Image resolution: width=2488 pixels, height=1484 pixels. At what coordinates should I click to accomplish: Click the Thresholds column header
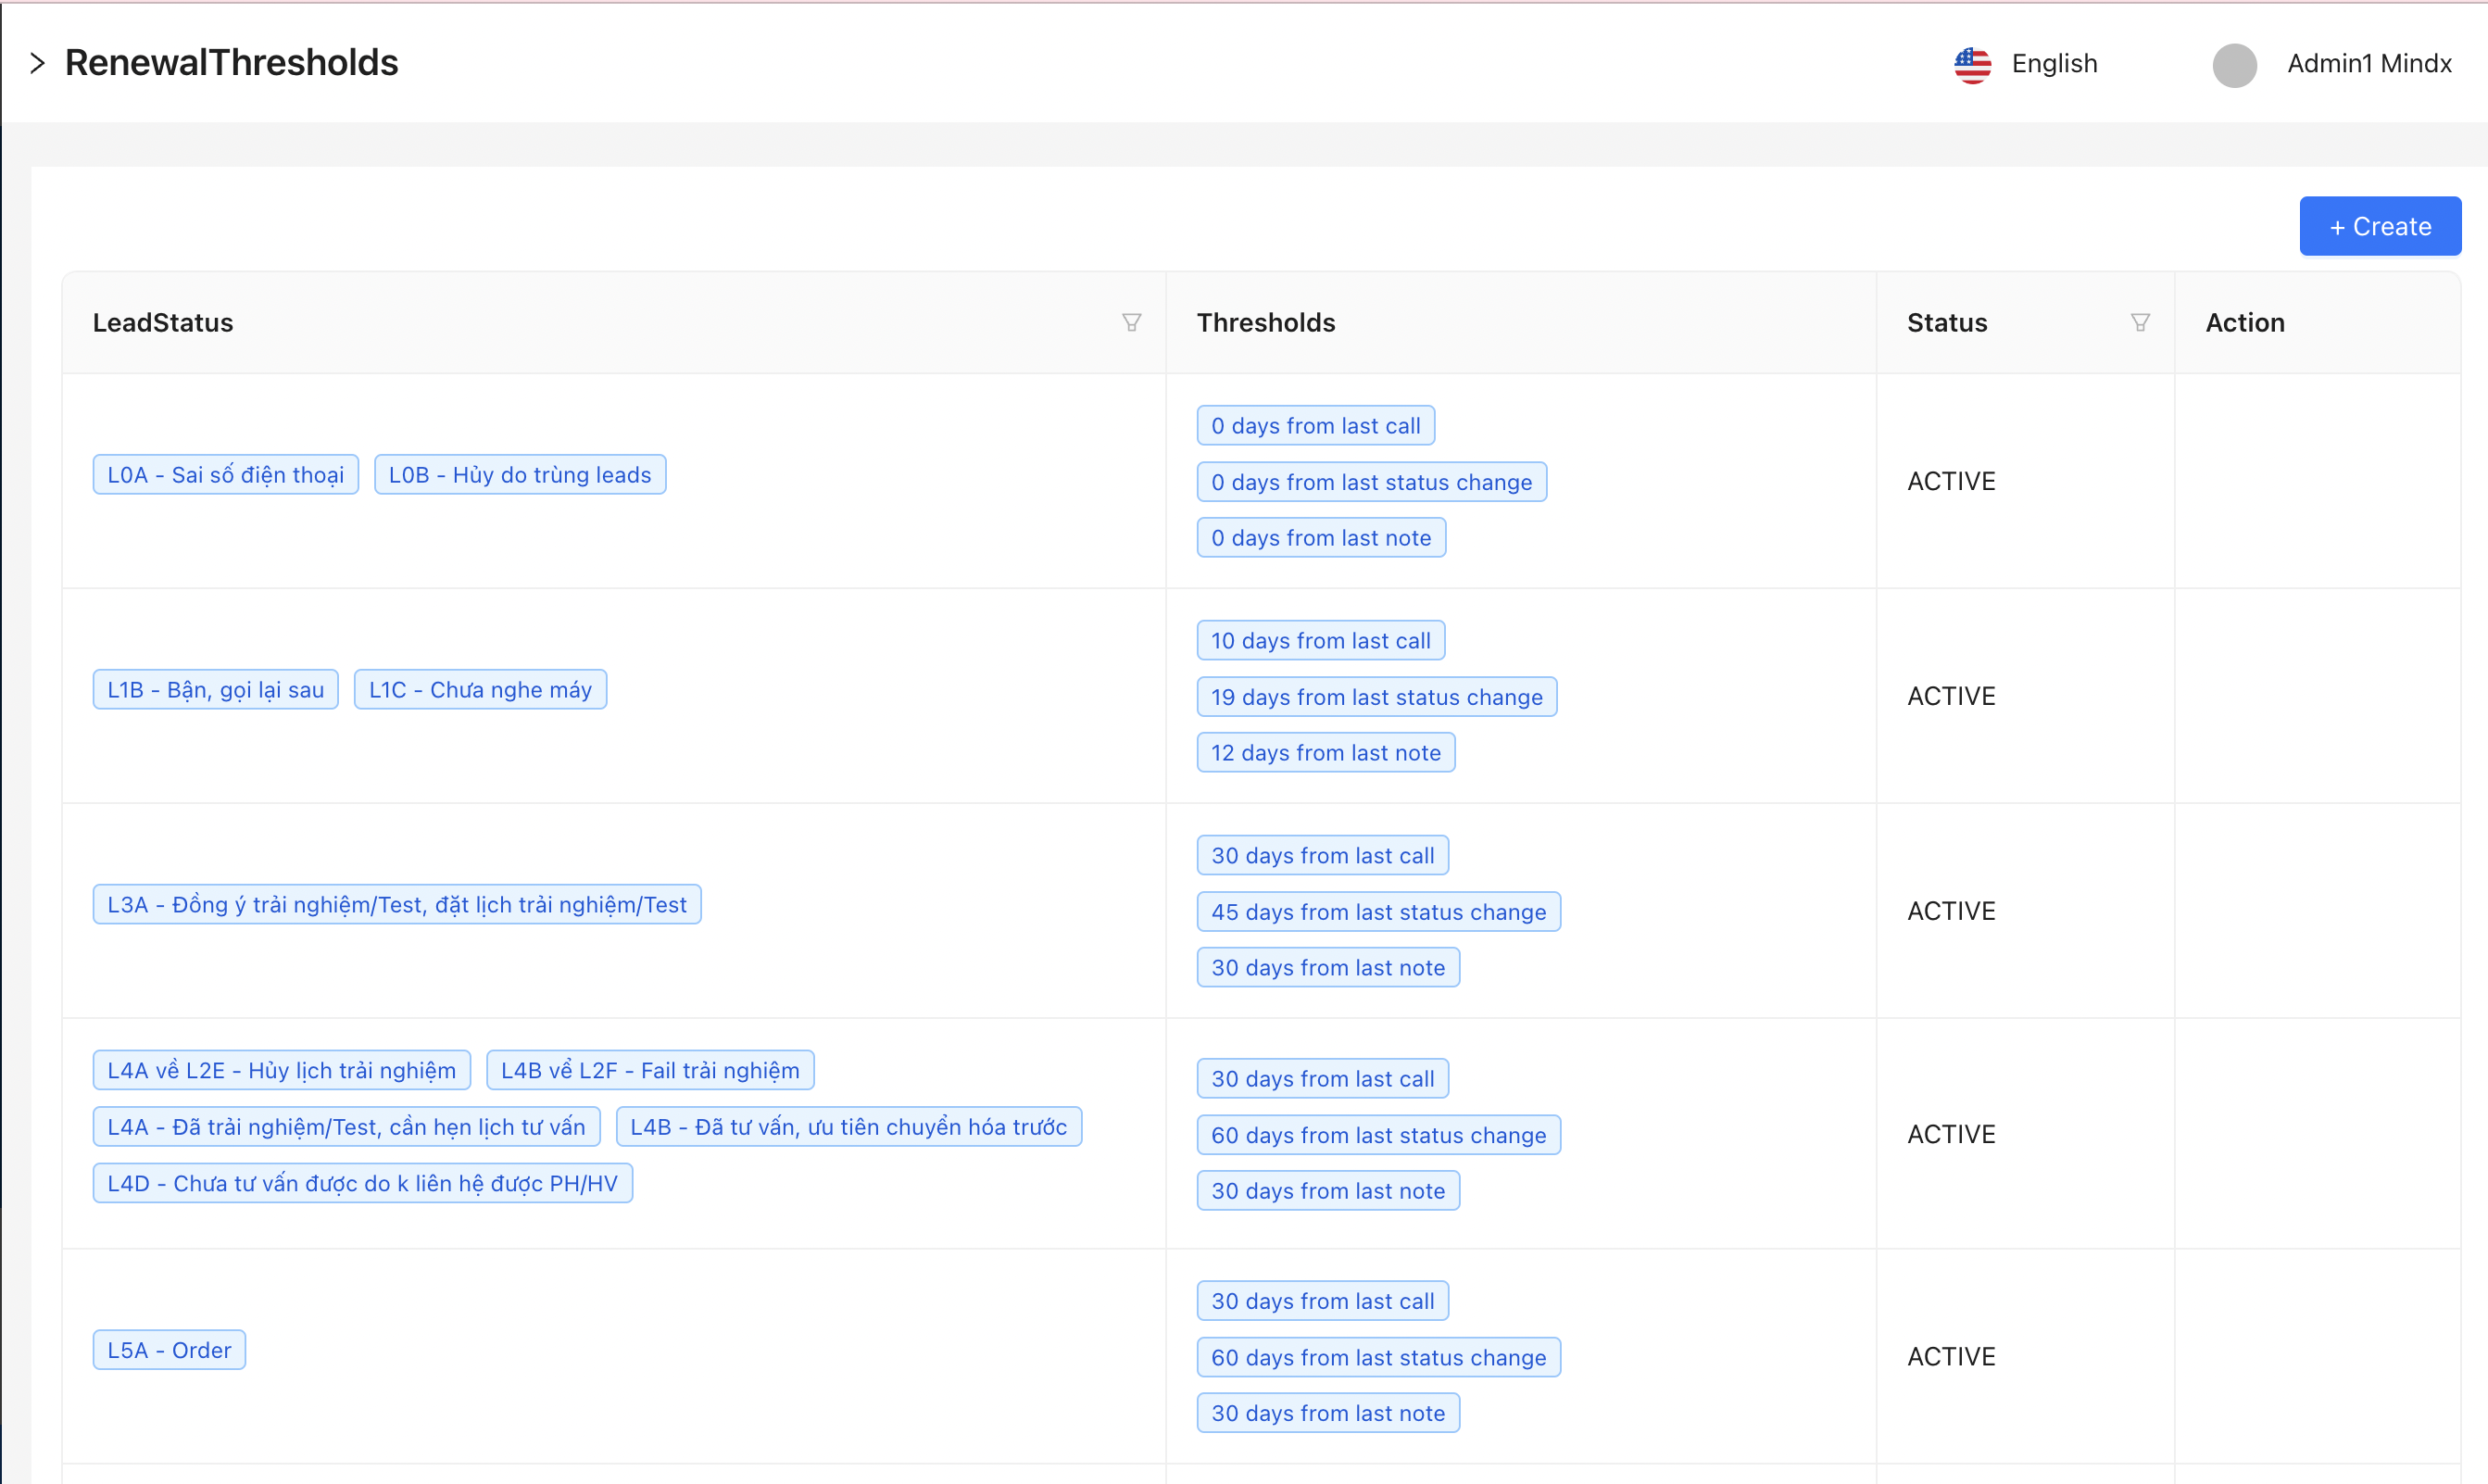tap(1265, 322)
